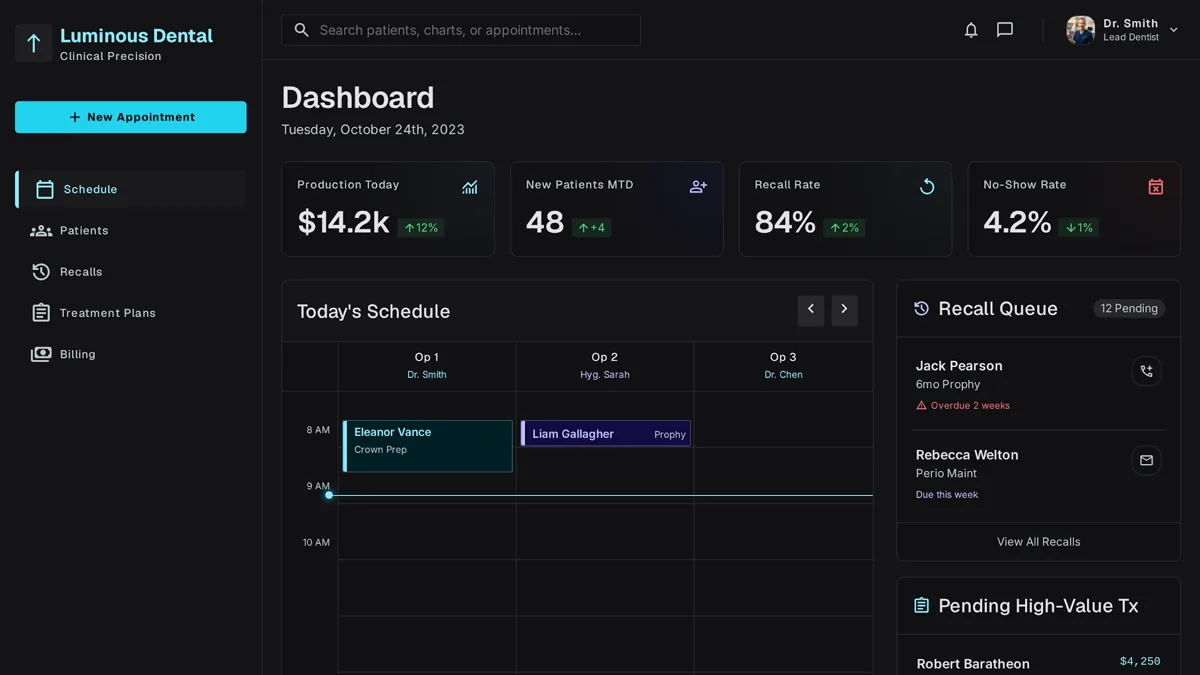Click the Treatment Plans clipboard icon
Screen dimensions: 1200x675
click(41, 313)
